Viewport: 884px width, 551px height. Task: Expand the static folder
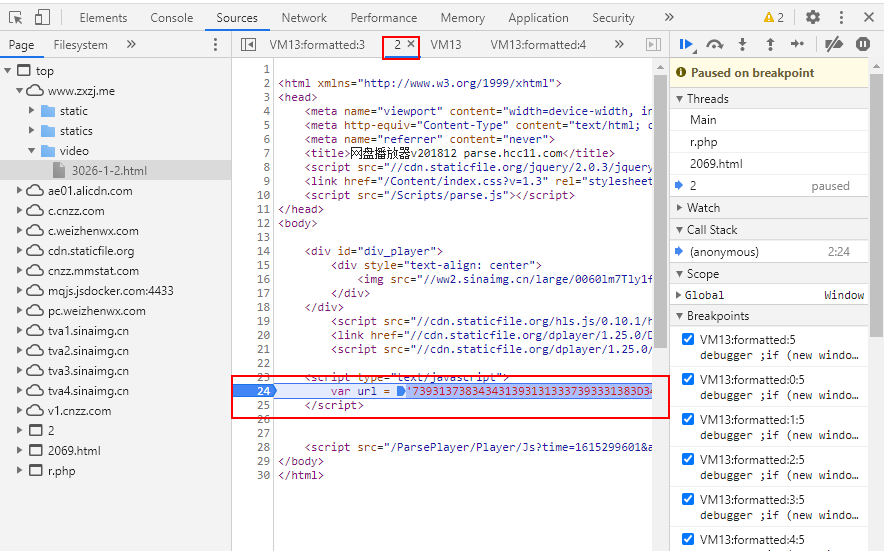(32, 111)
